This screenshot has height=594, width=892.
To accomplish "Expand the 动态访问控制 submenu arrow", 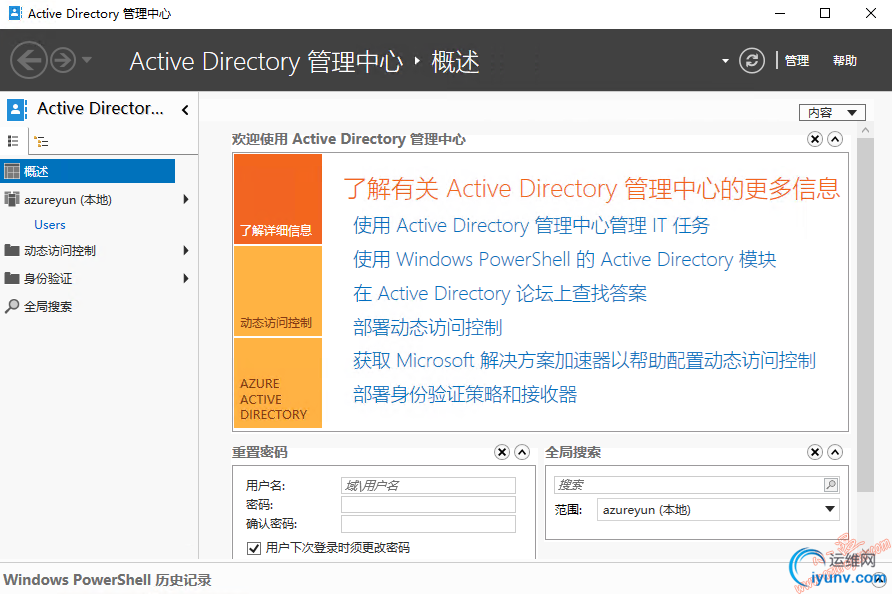I will (x=186, y=251).
